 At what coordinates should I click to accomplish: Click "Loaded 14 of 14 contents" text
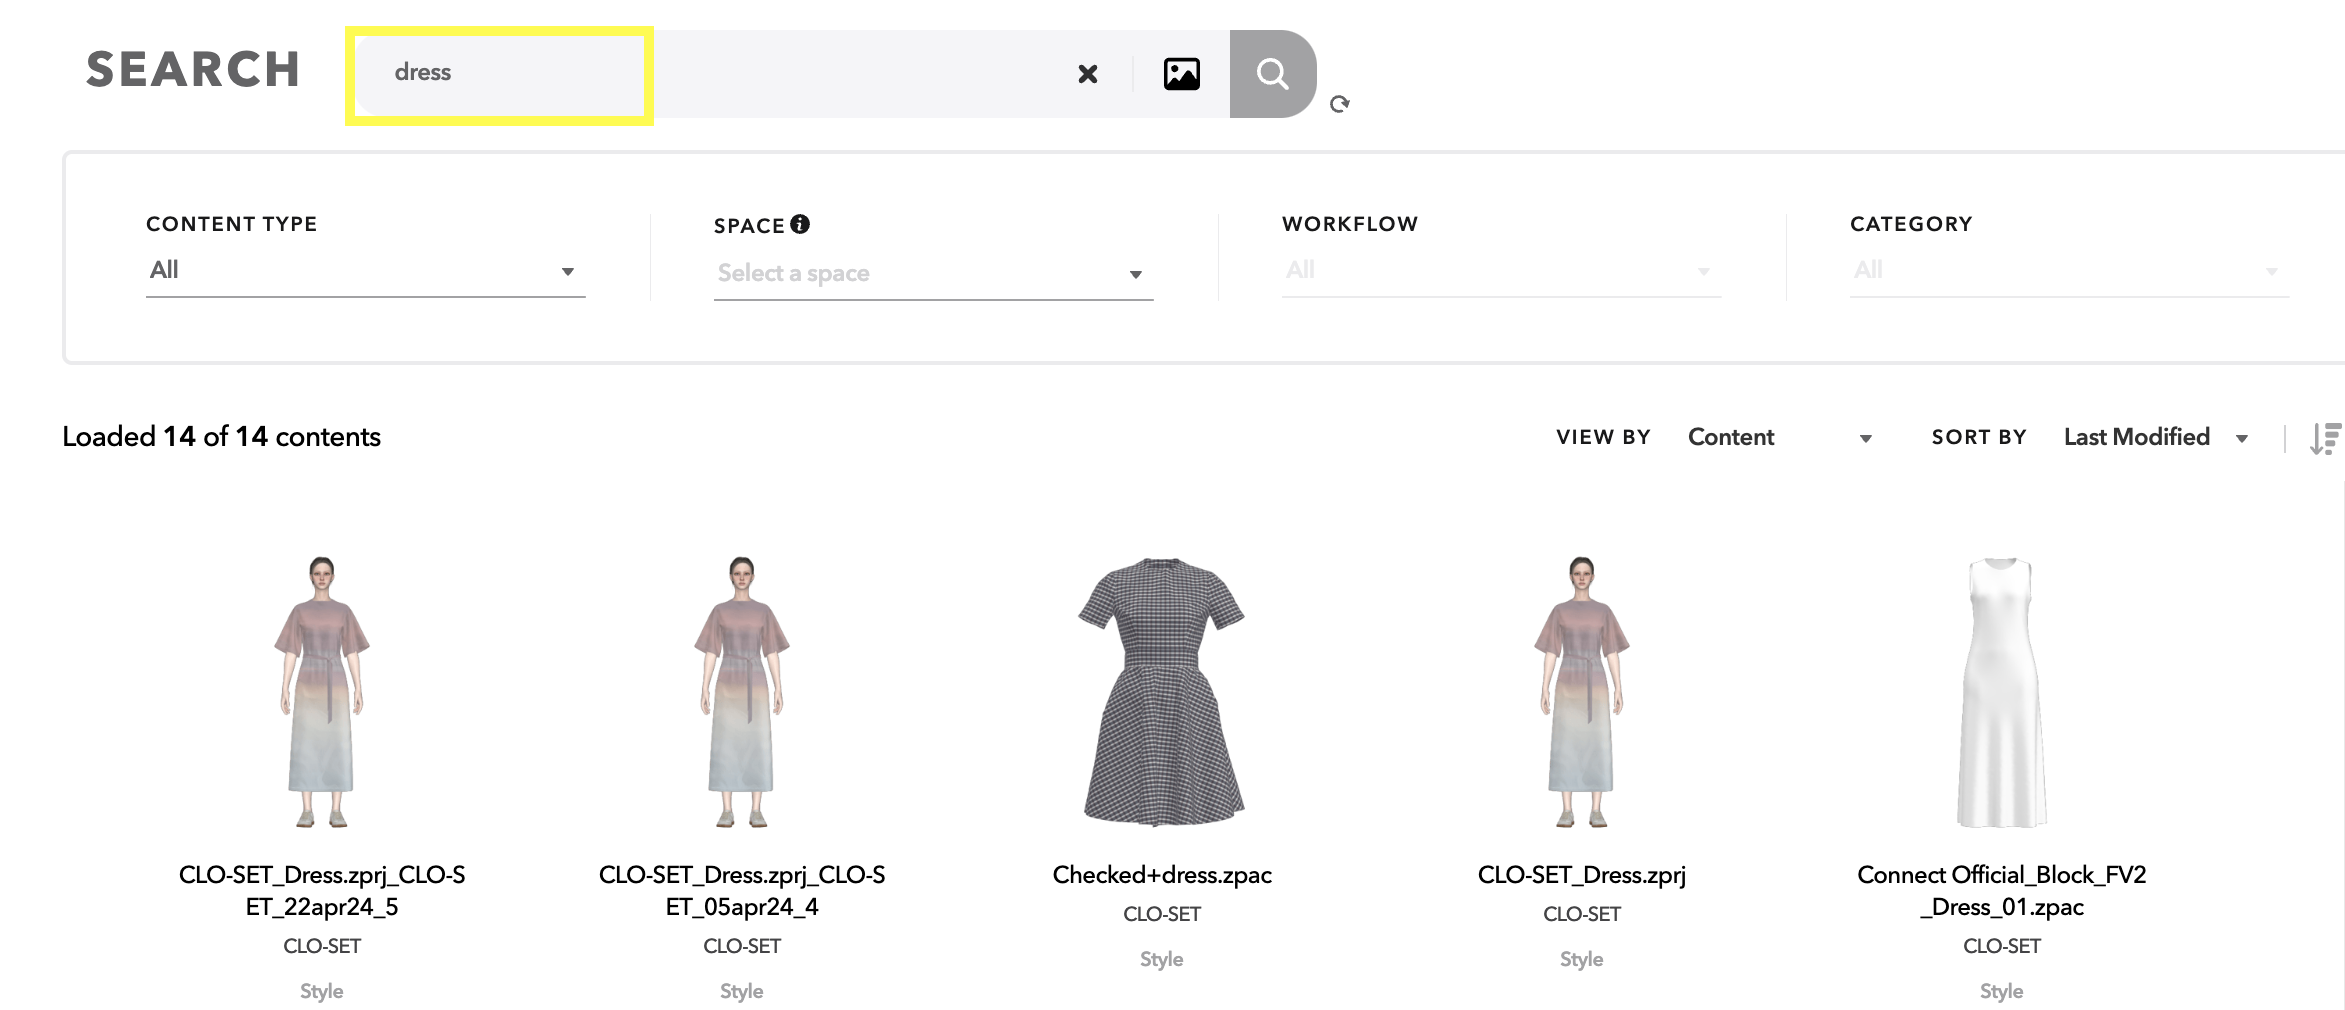221,437
